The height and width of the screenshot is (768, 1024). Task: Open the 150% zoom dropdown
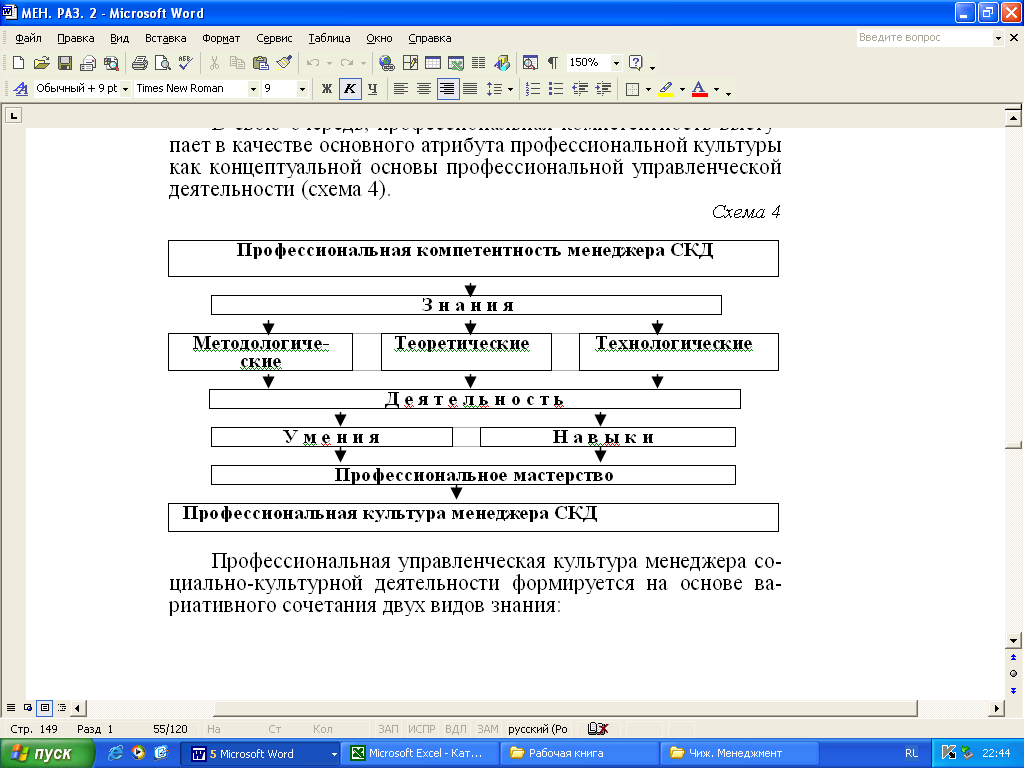[x=616, y=63]
